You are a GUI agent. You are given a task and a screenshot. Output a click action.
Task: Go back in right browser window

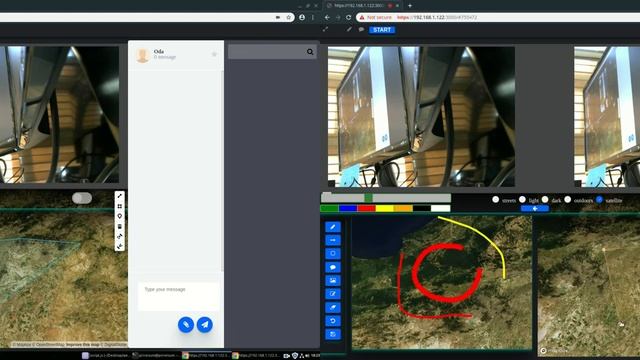(327, 18)
